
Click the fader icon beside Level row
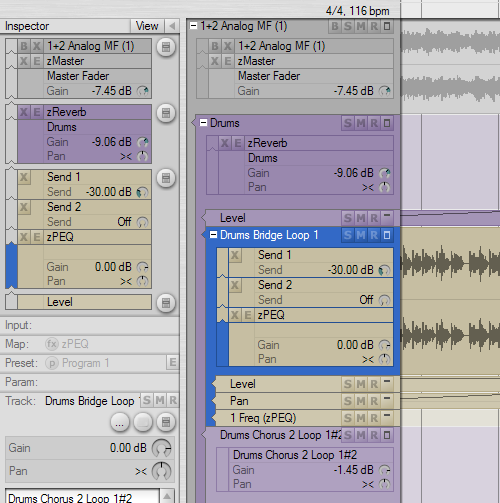[x=166, y=303]
